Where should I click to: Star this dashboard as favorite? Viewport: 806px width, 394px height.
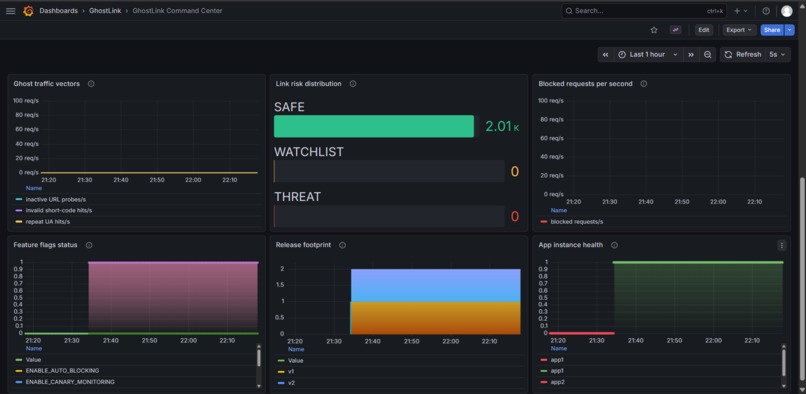click(x=654, y=30)
